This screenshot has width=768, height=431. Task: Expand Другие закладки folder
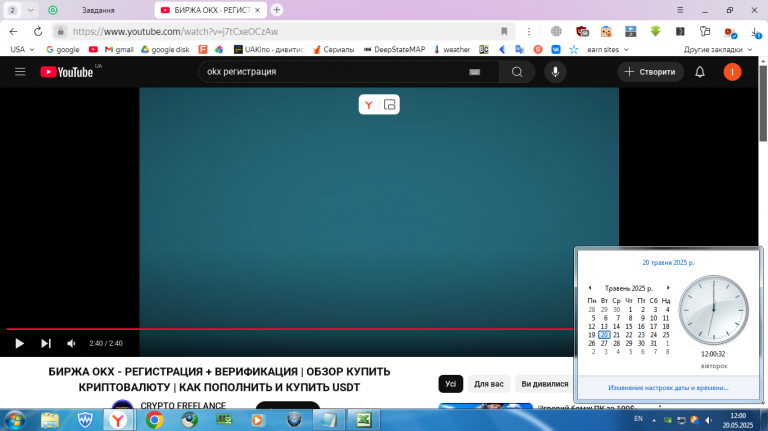718,49
